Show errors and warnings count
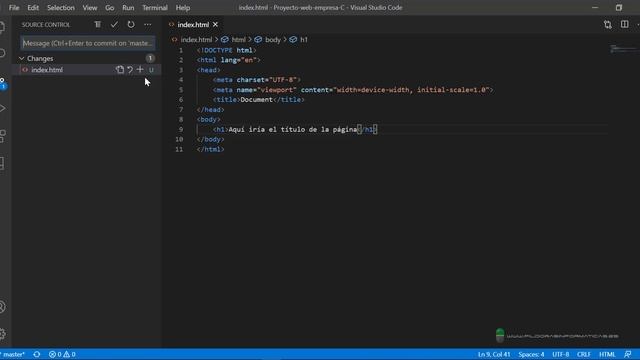Image resolution: width=640 pixels, height=360 pixels. point(62,354)
